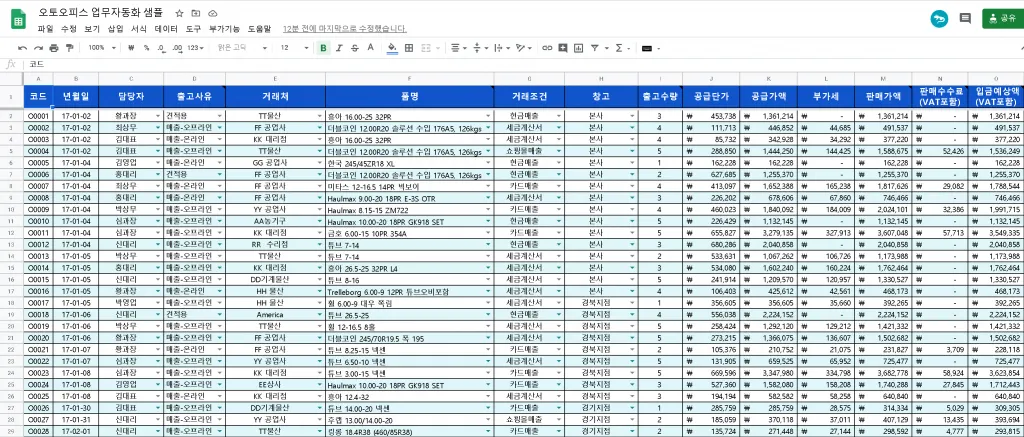Viewport: 1024px width, 437px height.
Task: Undo the last action
Action: pyautogui.click(x=22, y=48)
